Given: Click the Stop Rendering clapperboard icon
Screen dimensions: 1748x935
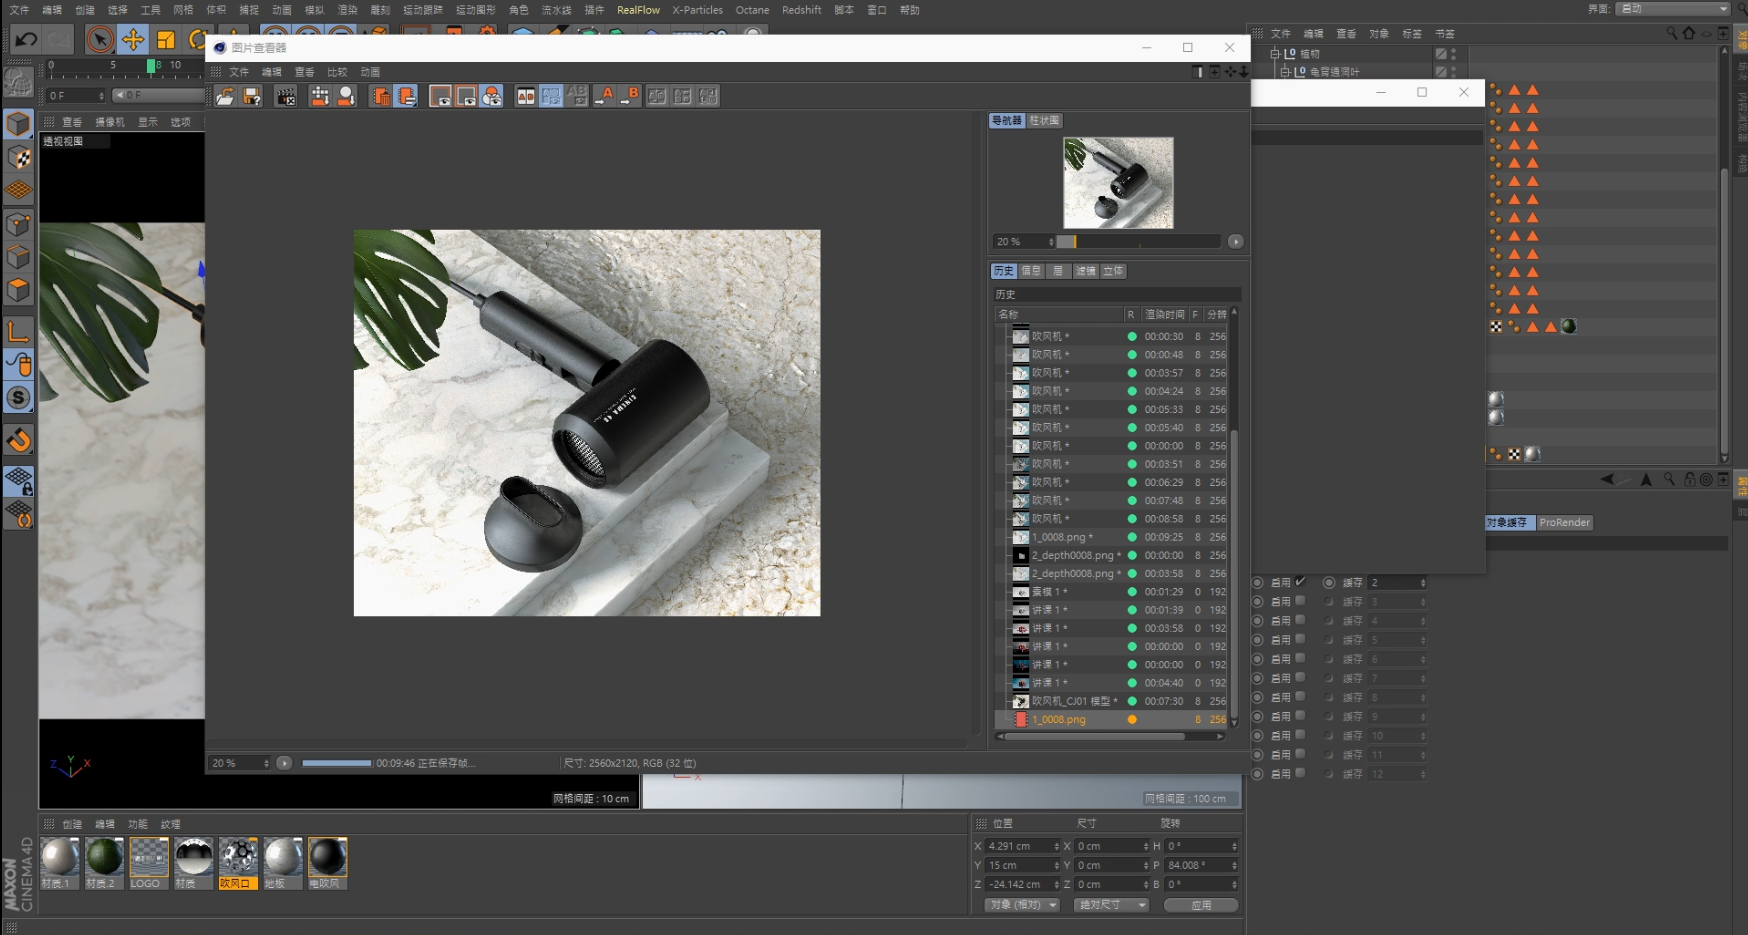Looking at the screenshot, I should [286, 96].
